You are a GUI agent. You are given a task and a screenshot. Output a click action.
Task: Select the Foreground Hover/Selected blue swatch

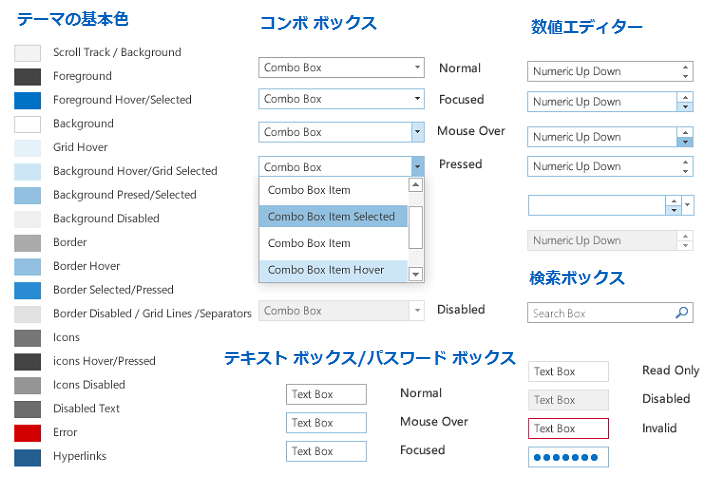pos(28,100)
